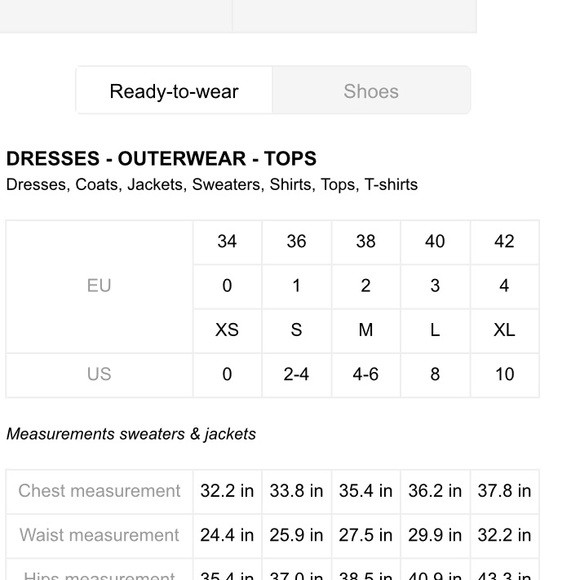
Task: Click the XS size cell
Action: pyautogui.click(x=227, y=331)
